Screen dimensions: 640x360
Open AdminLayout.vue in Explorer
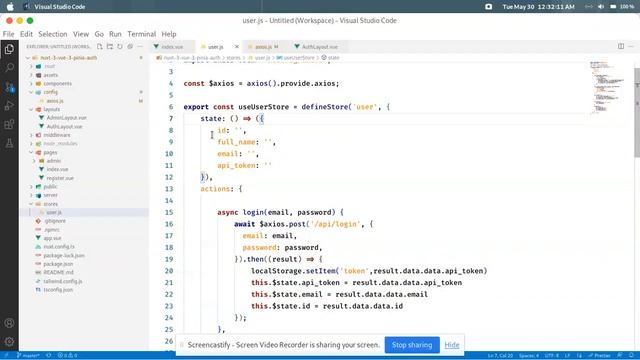[x=67, y=118]
